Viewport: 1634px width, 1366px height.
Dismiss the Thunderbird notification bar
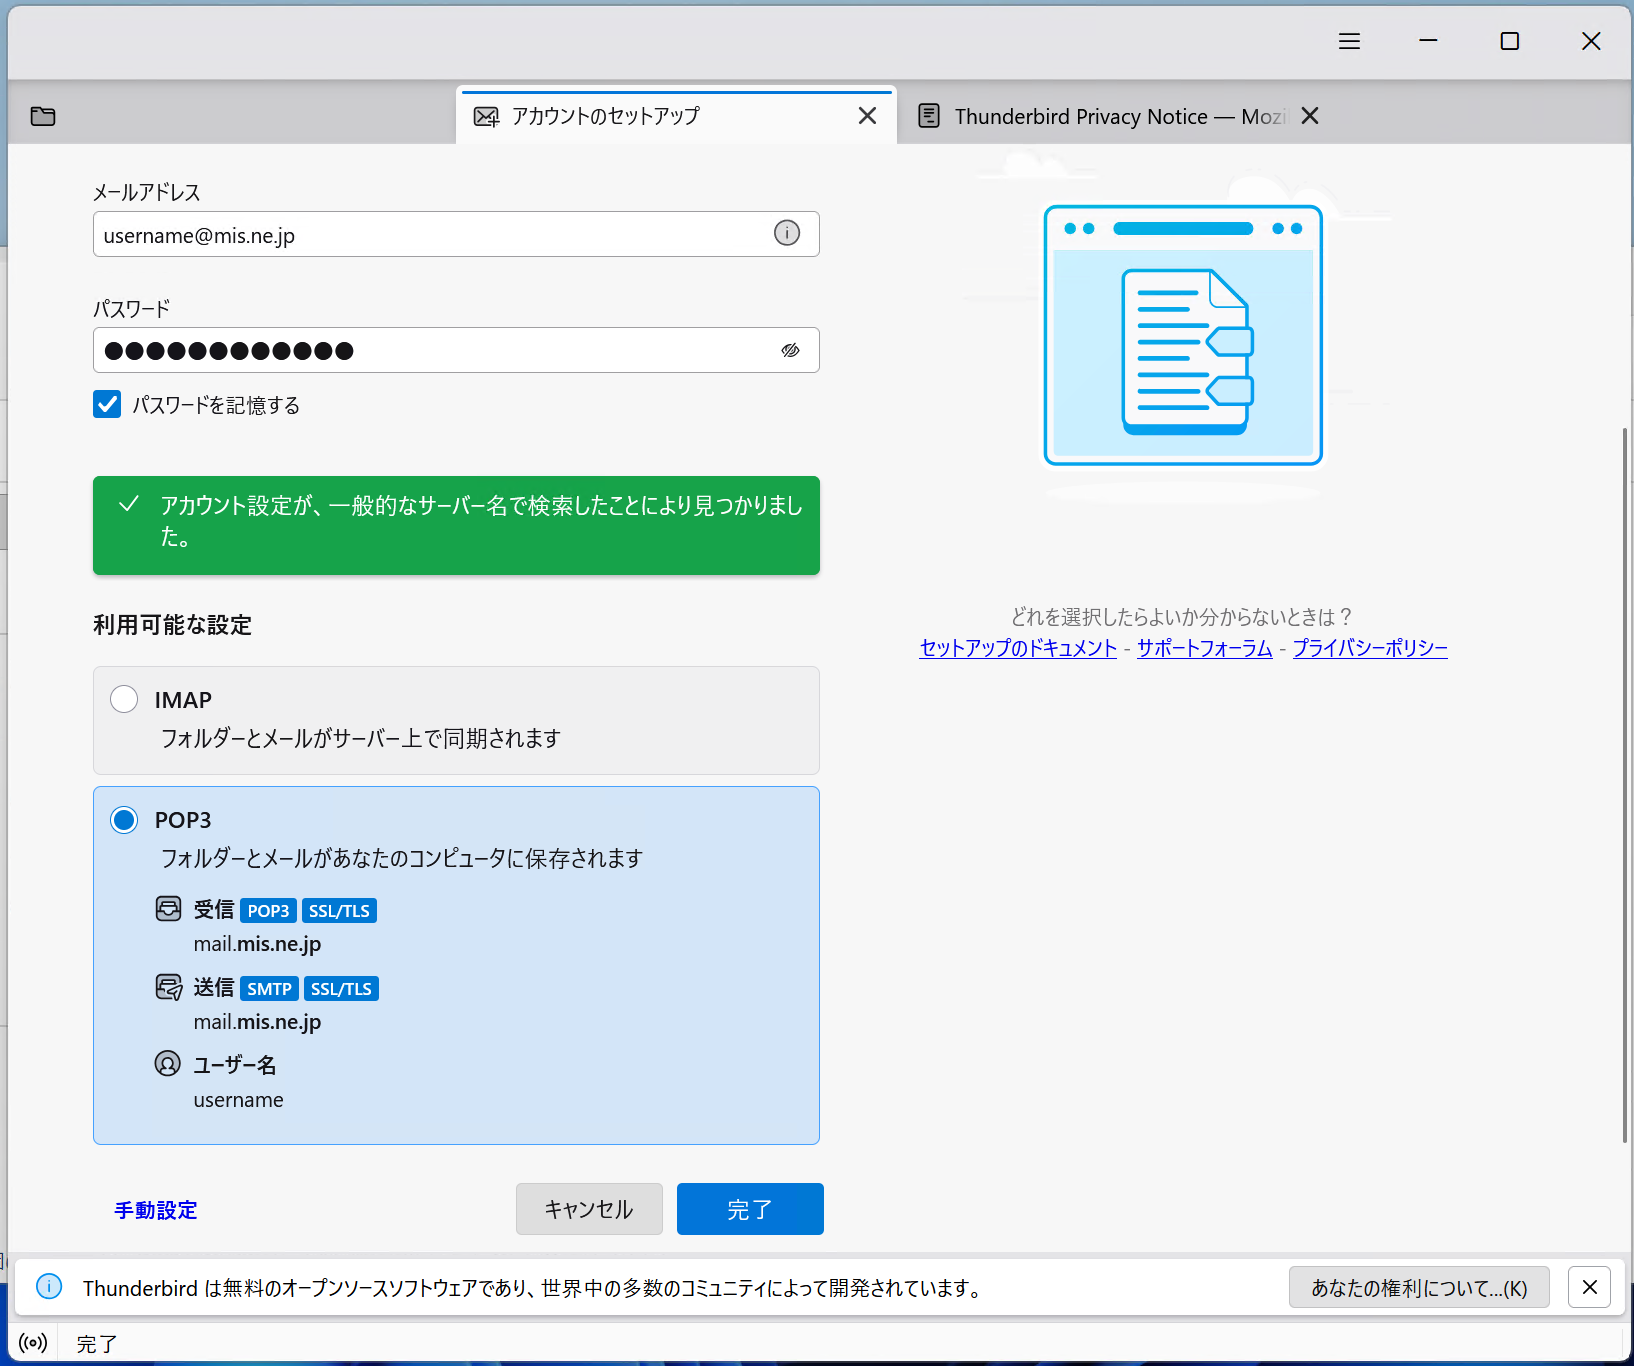click(1589, 1287)
